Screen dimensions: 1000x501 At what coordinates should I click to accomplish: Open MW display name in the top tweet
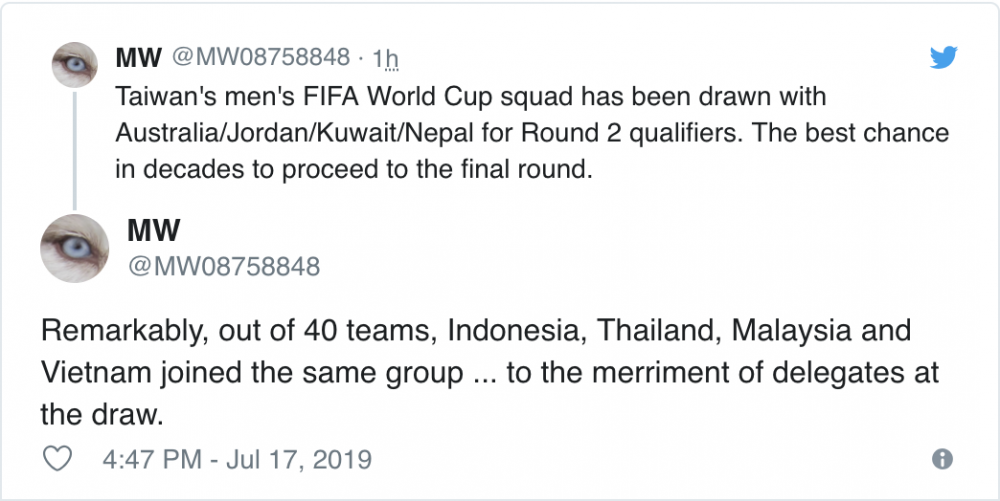[x=139, y=57]
